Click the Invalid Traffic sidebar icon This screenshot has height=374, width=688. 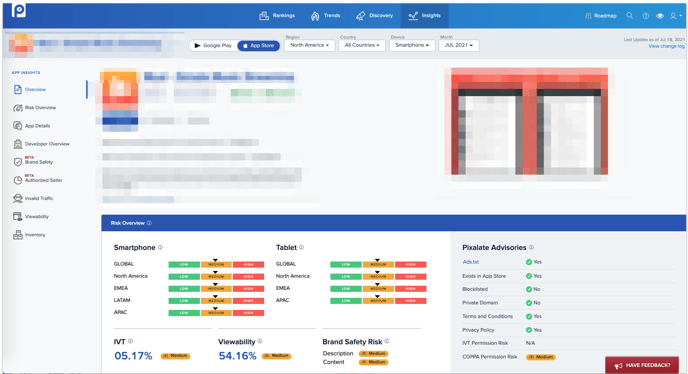tap(18, 198)
